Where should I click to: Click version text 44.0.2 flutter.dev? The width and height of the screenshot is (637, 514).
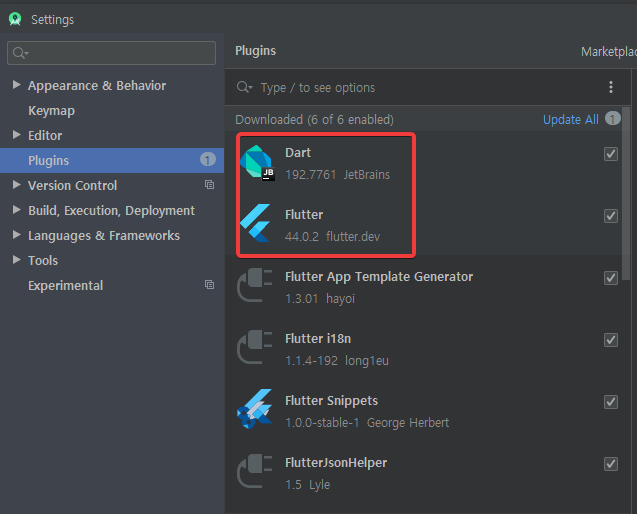332,236
